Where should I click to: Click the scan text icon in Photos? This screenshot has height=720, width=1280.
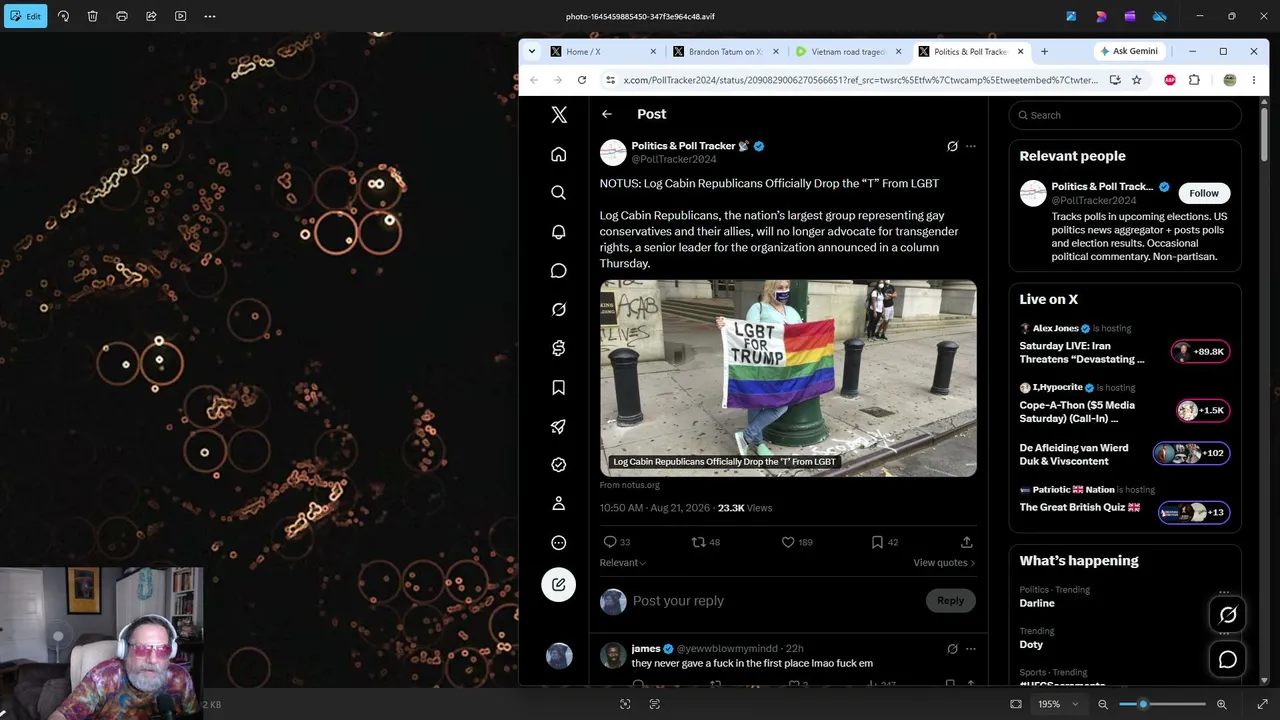[655, 704]
